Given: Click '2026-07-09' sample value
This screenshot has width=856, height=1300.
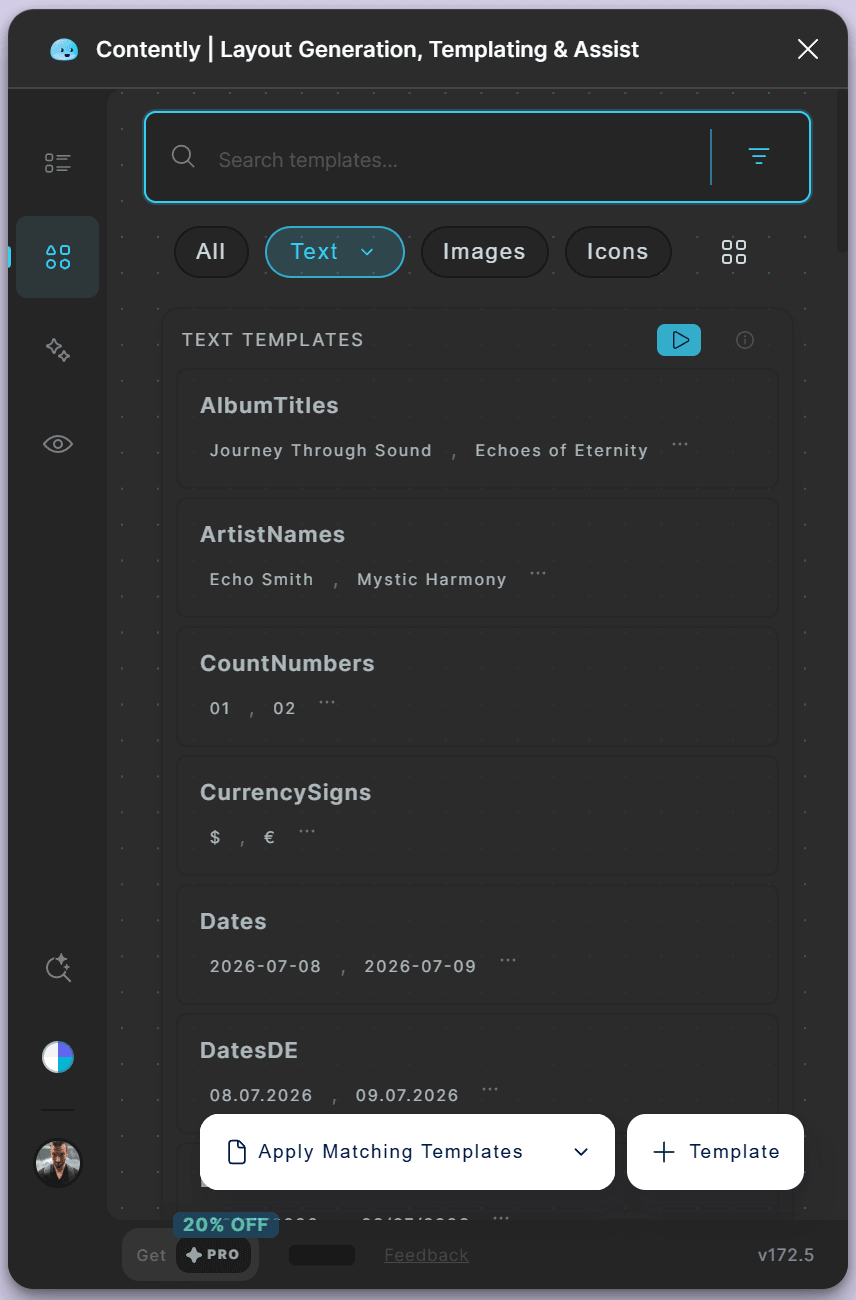Looking at the screenshot, I should (x=420, y=967).
